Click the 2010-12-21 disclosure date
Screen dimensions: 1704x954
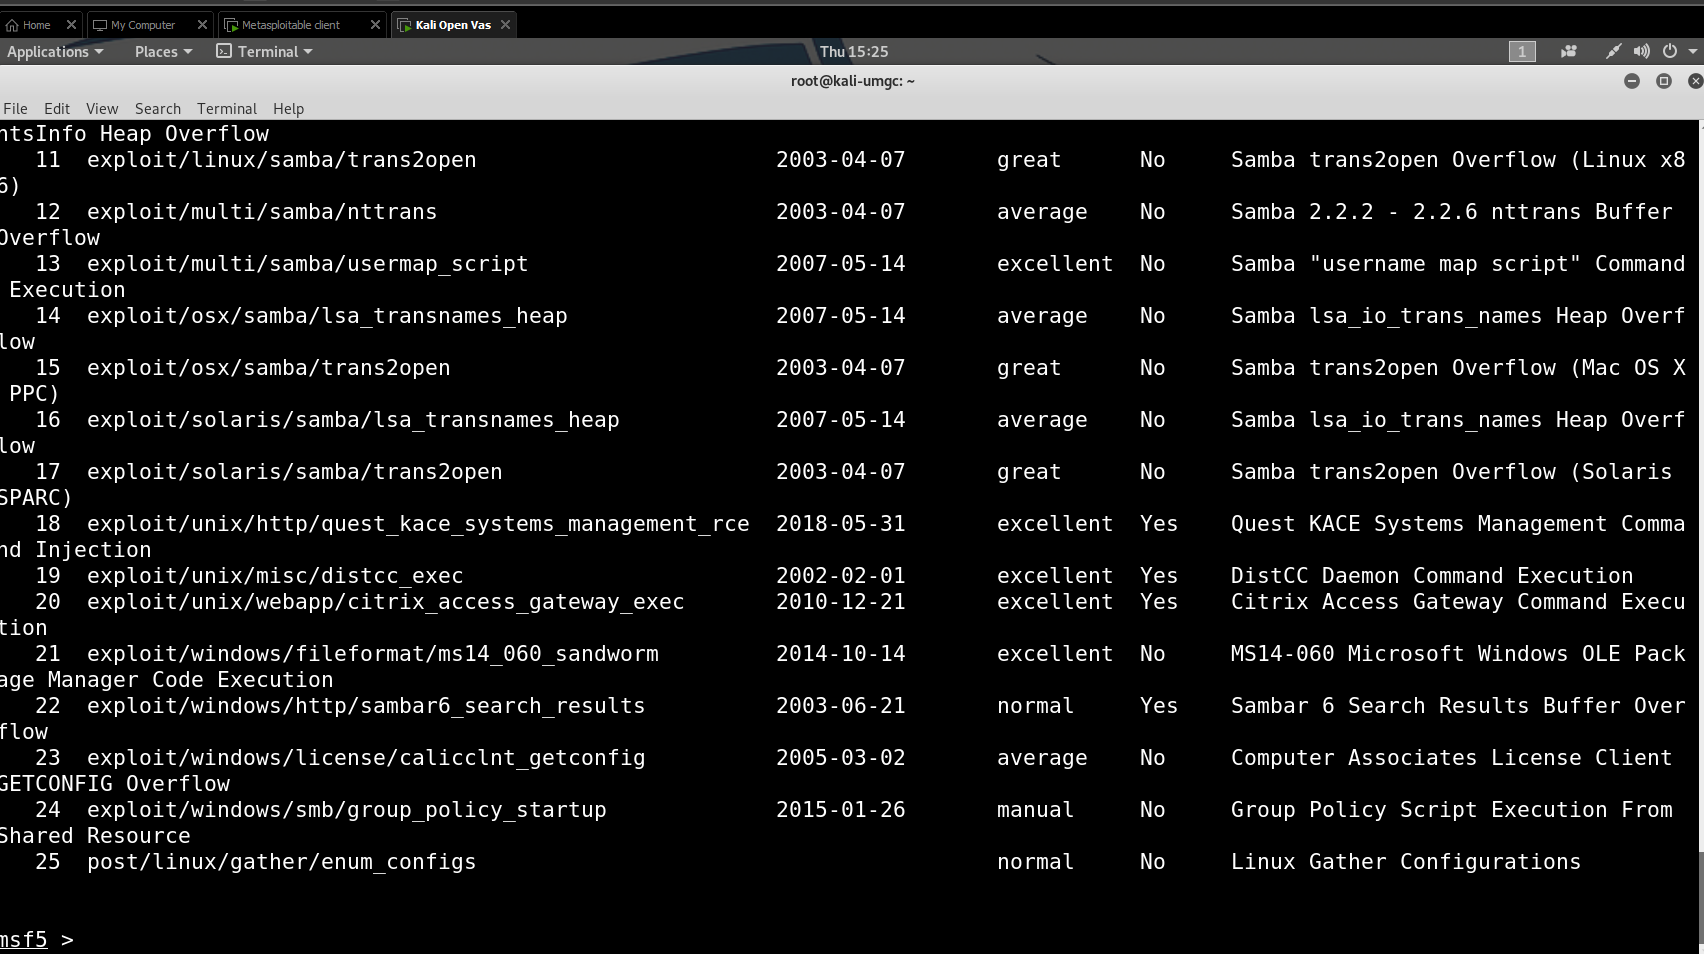pyautogui.click(x=841, y=602)
